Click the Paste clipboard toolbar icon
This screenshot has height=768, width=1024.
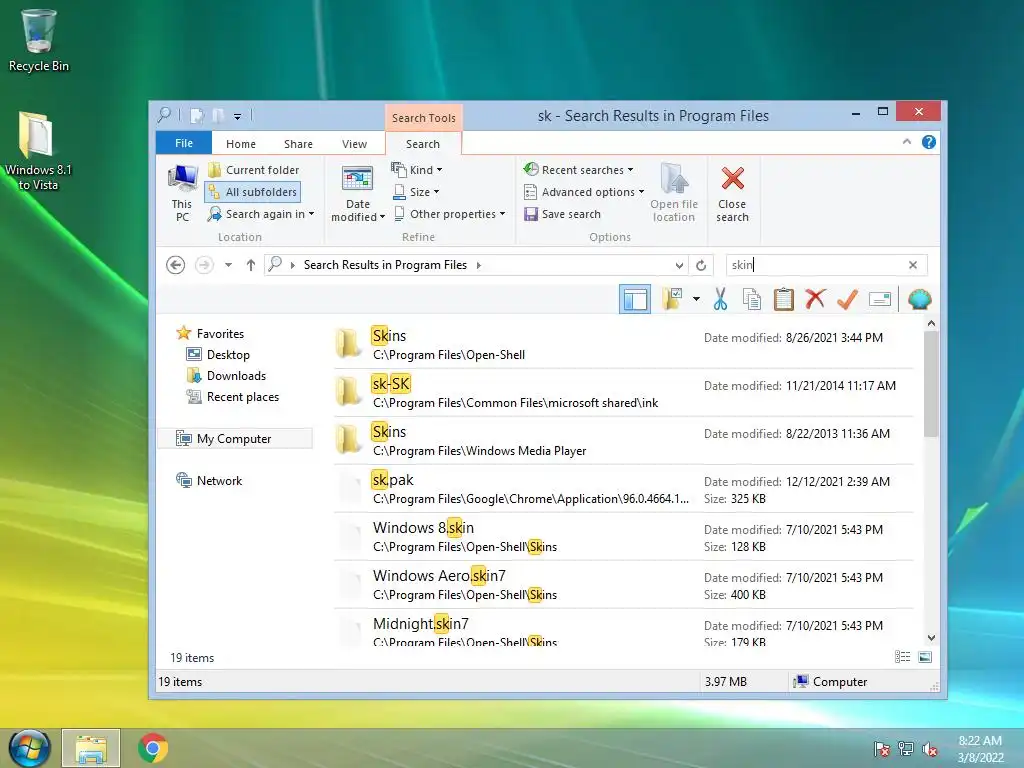[x=784, y=299]
